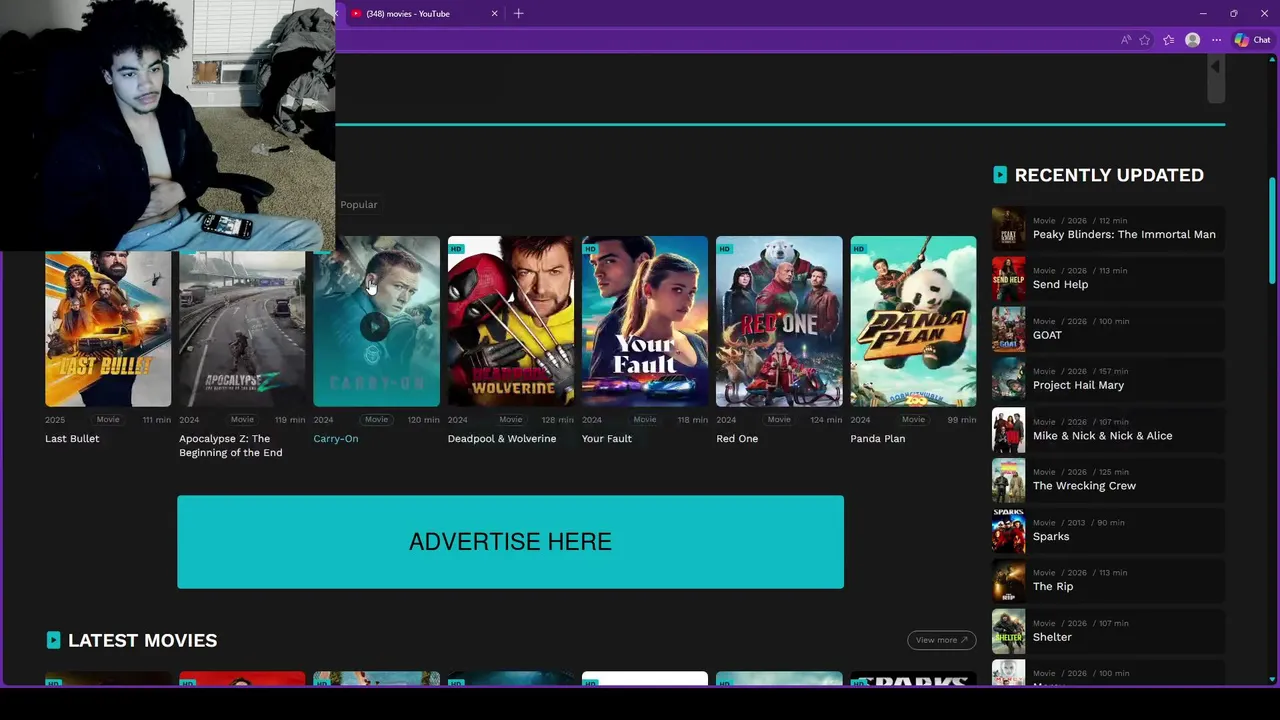1280x720 pixels.
Task: Open the Read aloud icon in address bar
Action: point(1126,40)
